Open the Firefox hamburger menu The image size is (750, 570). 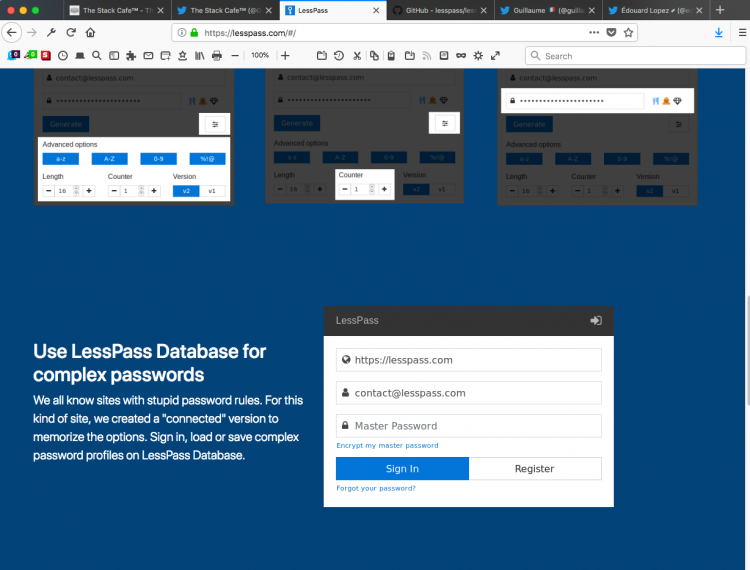(742, 33)
